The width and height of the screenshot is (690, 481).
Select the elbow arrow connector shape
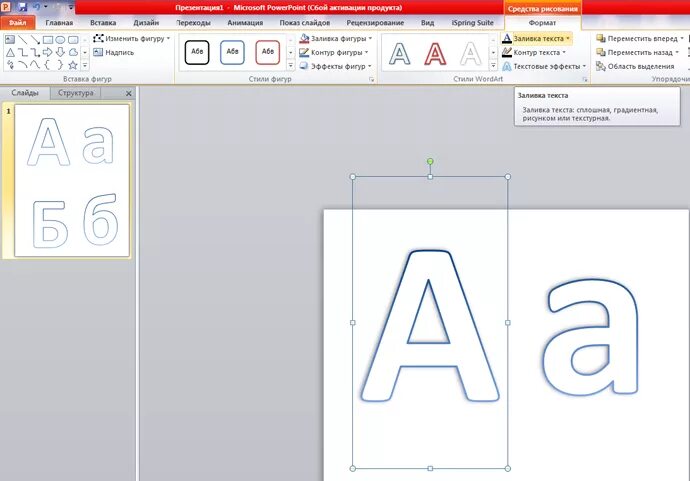(x=35, y=52)
